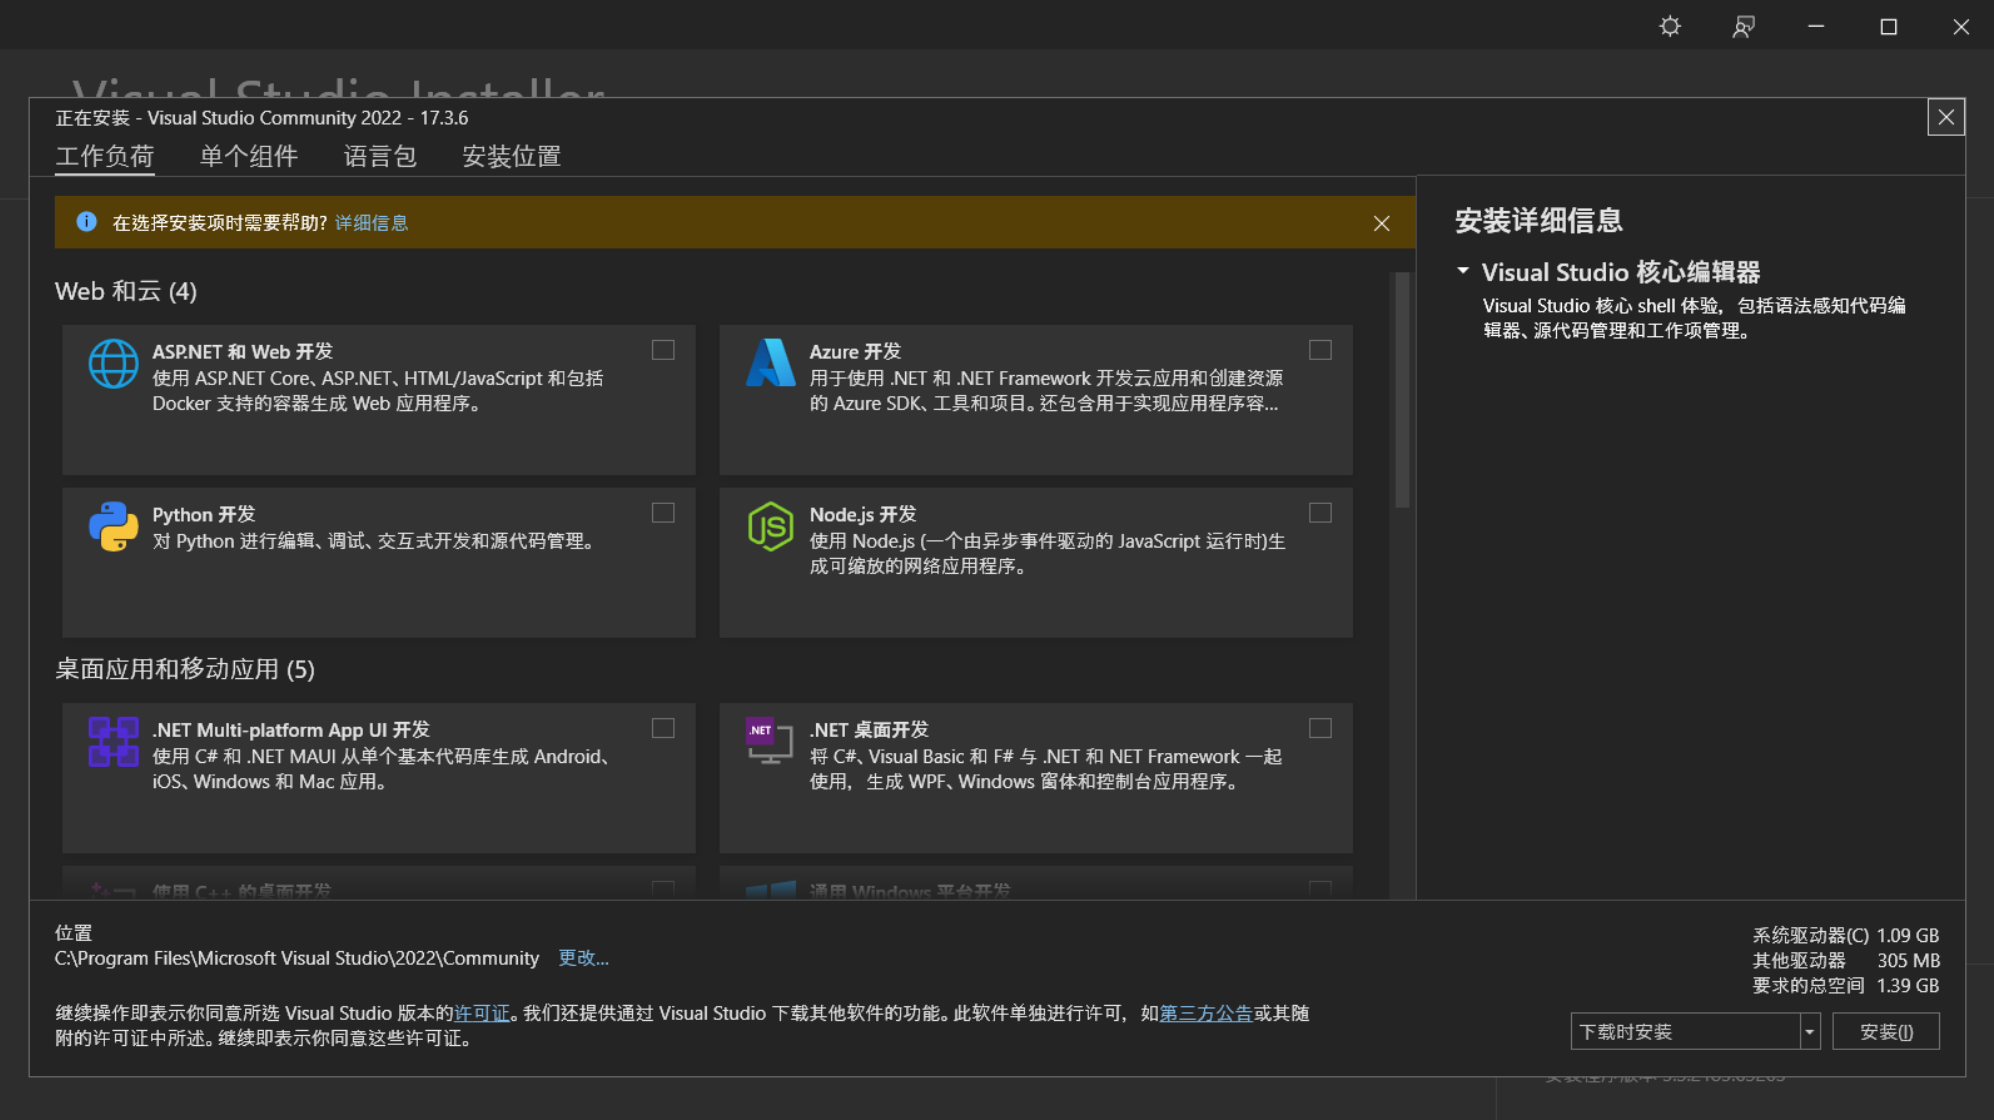Open theme settings sun icon in title bar
Screen dimensions: 1994x1120
click(1670, 26)
